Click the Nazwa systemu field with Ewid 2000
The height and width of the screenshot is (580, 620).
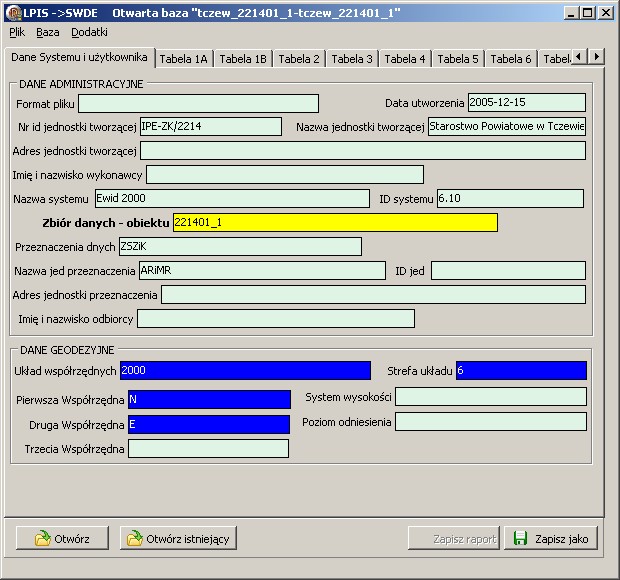[232, 198]
